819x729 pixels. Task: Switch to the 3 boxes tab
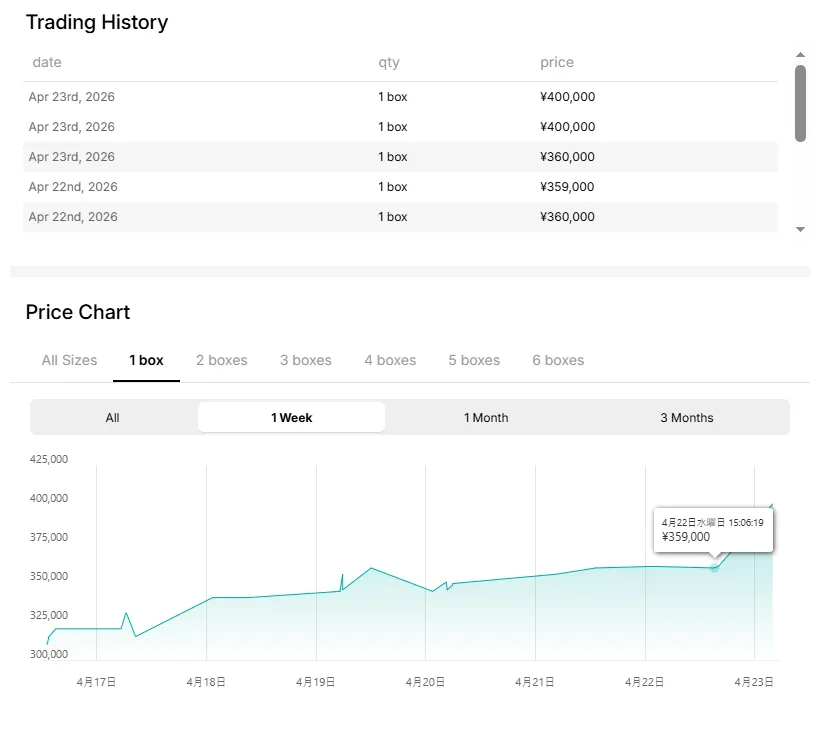305,360
